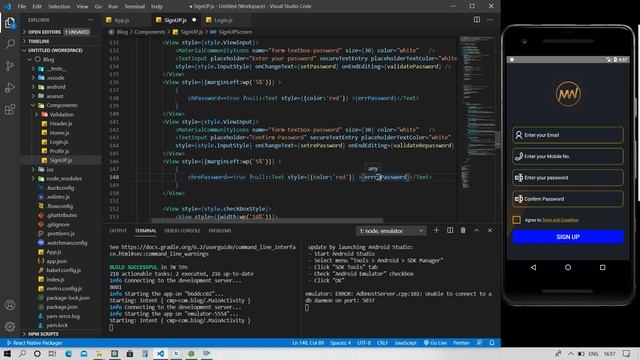This screenshot has height=360, width=640.
Task: Change JavaScript language mode
Action: [x=405, y=343]
